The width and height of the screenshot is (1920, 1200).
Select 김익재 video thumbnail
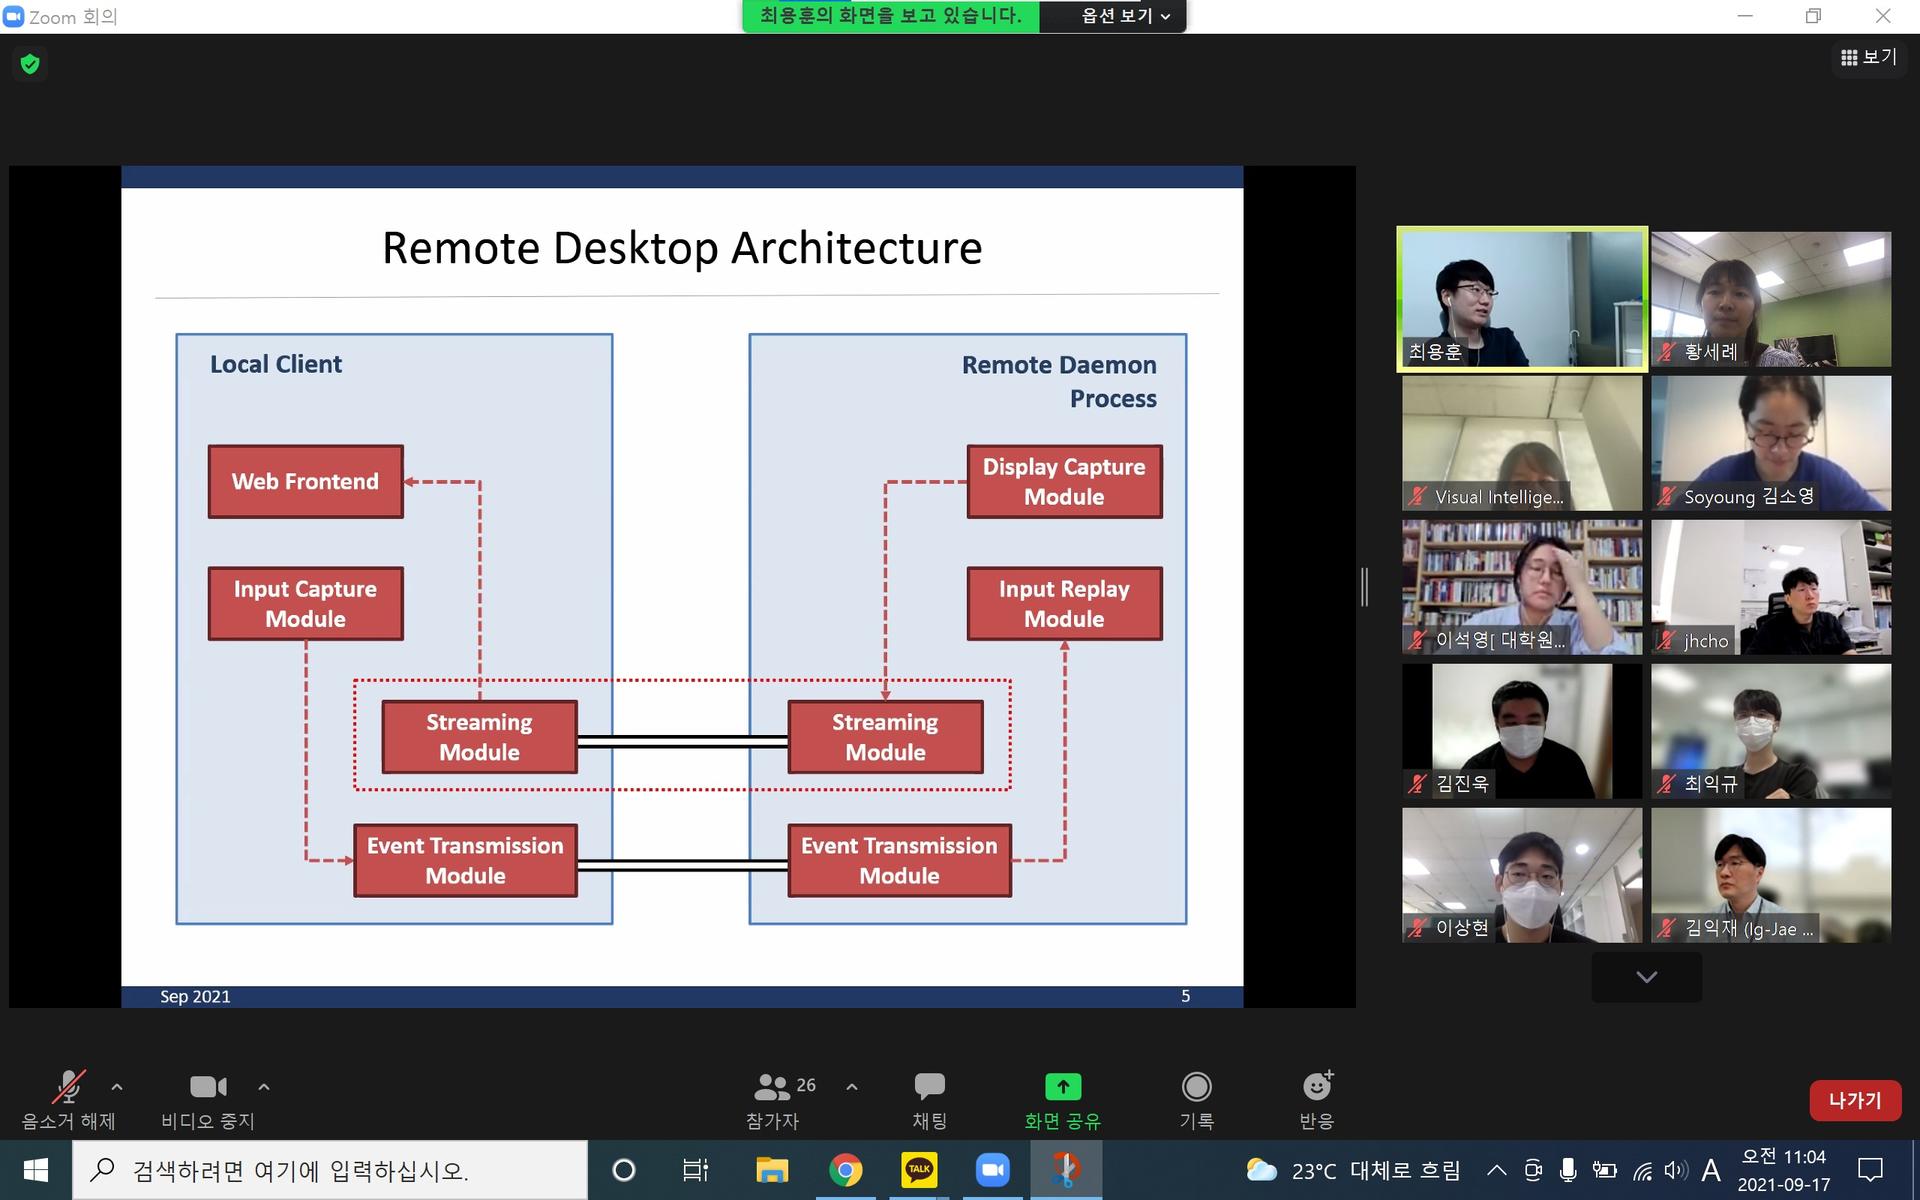1771,875
